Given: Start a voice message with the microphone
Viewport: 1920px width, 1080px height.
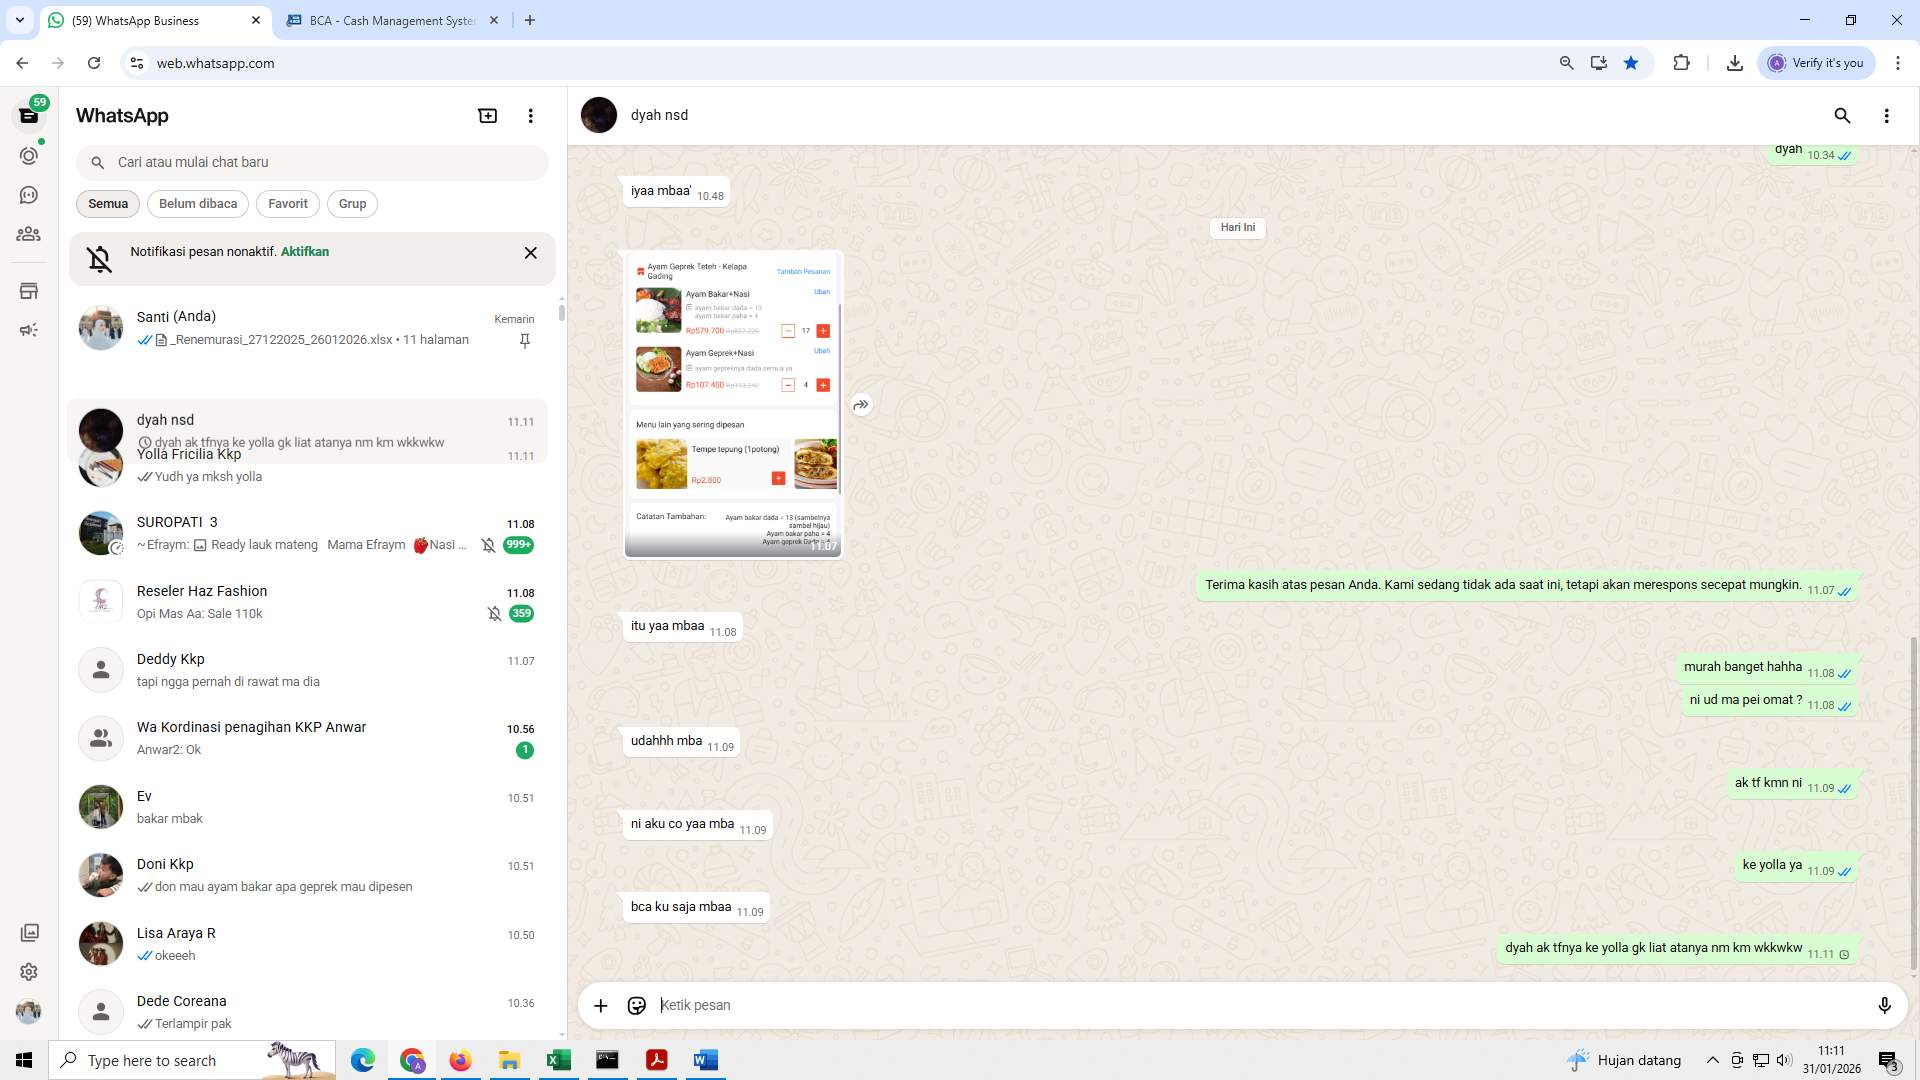Looking at the screenshot, I should coord(1885,1005).
